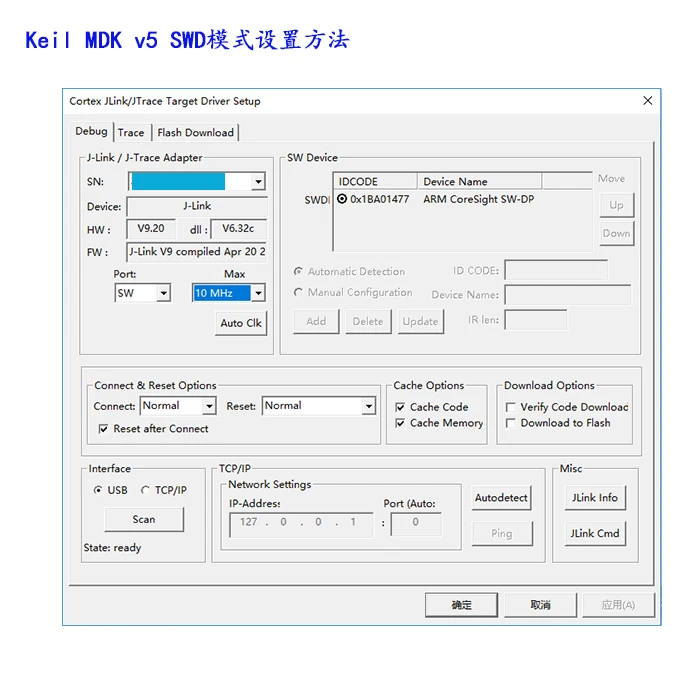Click the Scan button
The width and height of the screenshot is (700, 700).
point(144,519)
